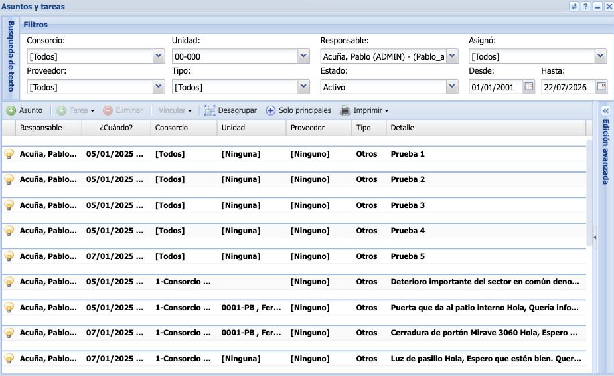Click lightbulb icon on Puerta que da row

click(9, 307)
